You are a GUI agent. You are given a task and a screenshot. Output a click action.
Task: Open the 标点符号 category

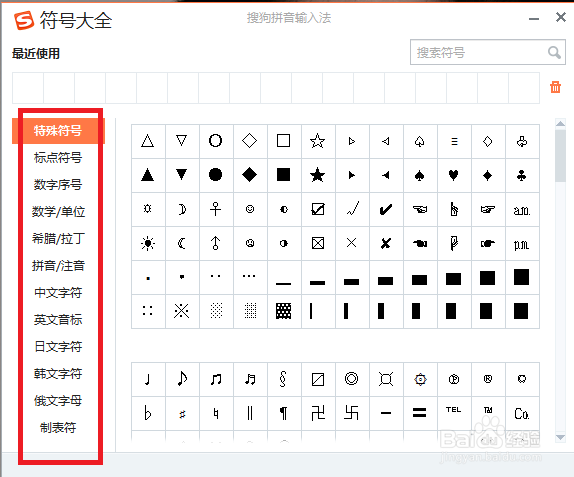(x=58, y=158)
